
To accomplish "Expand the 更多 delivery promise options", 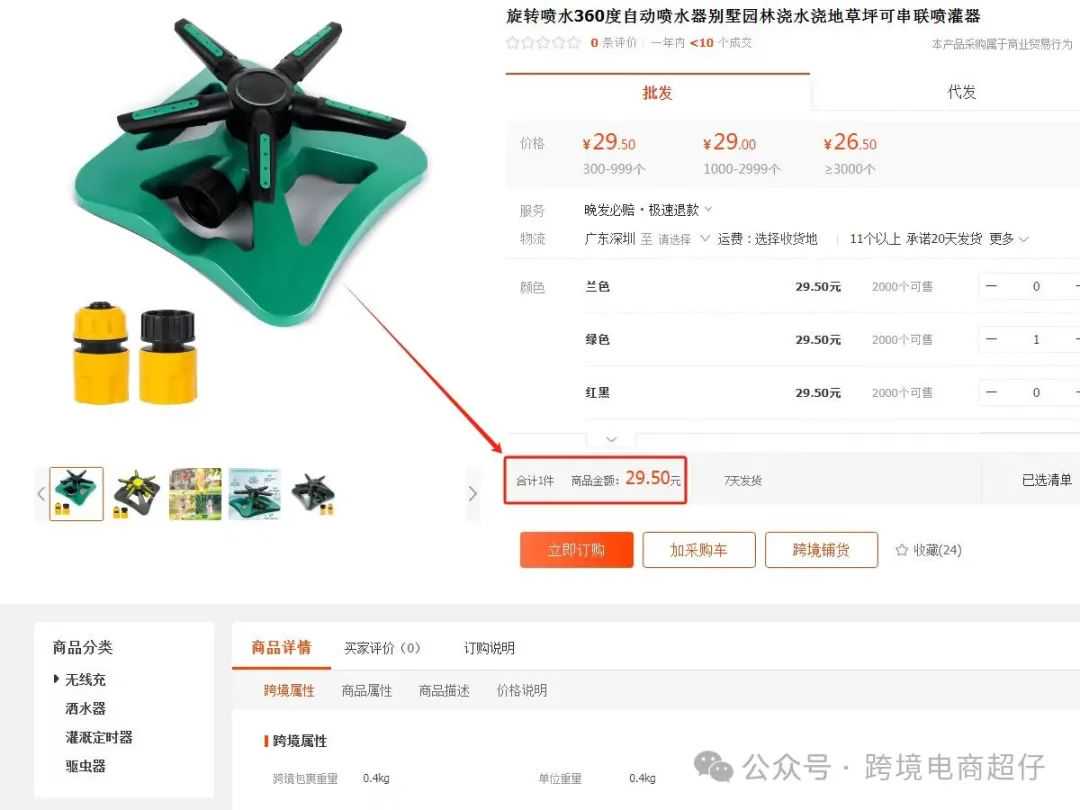I will (1009, 239).
